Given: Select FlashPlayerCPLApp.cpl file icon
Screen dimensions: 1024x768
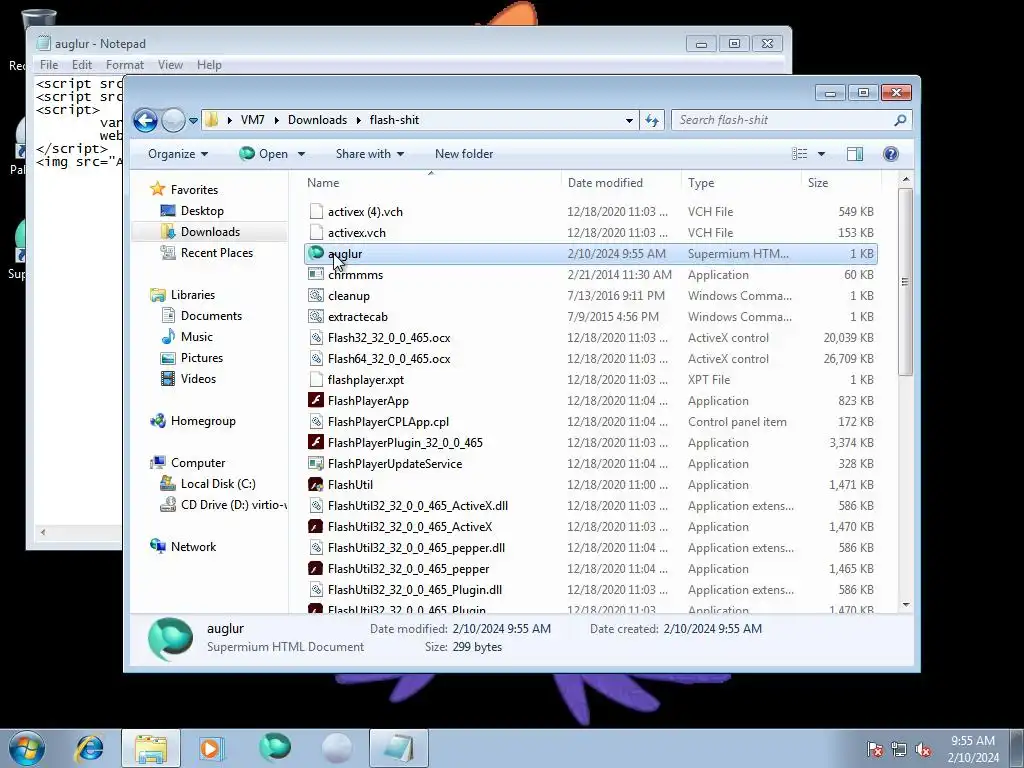Looking at the screenshot, I should (316, 421).
